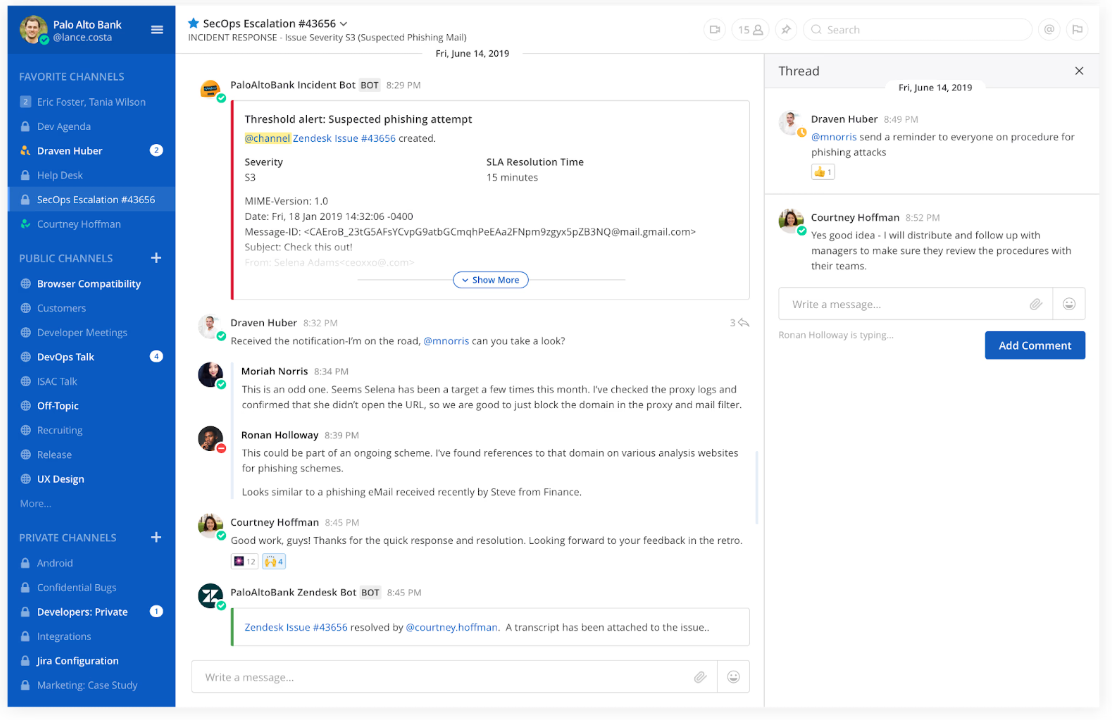Viewport: 1112px width, 720px height.
Task: Open emoji picker in thread reply
Action: click(x=1069, y=304)
